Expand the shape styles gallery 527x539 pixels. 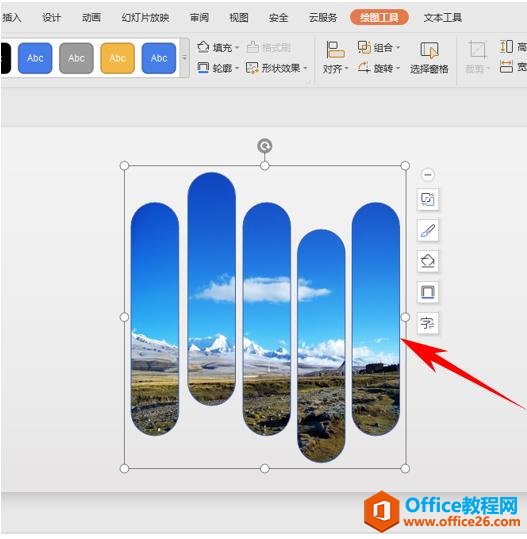coord(185,58)
